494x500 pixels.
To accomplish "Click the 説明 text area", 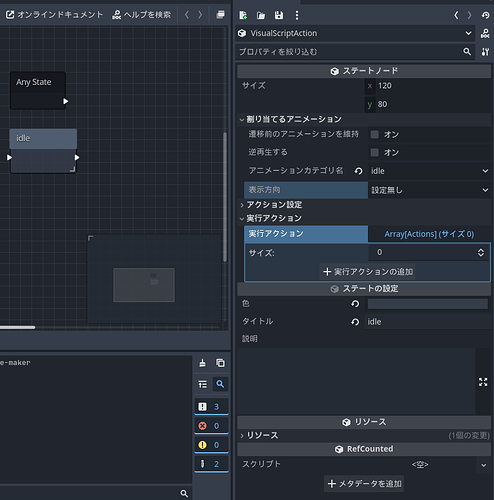I will tap(356, 381).
